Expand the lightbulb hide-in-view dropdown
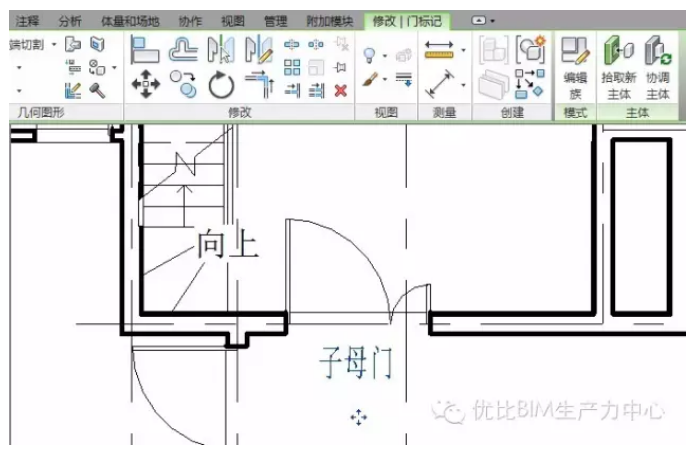Image resolution: width=699 pixels, height=457 pixels. click(385, 53)
